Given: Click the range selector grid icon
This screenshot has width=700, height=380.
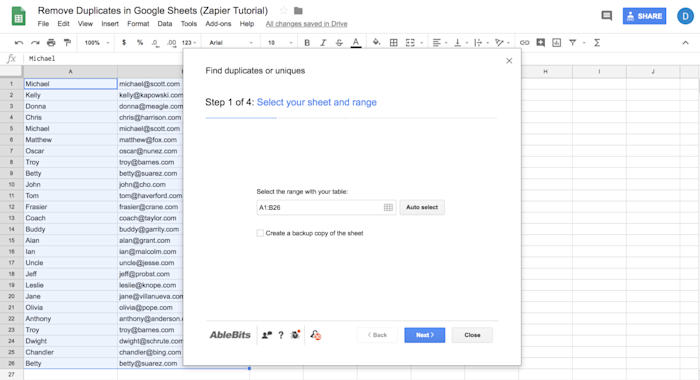Looking at the screenshot, I should (x=388, y=208).
